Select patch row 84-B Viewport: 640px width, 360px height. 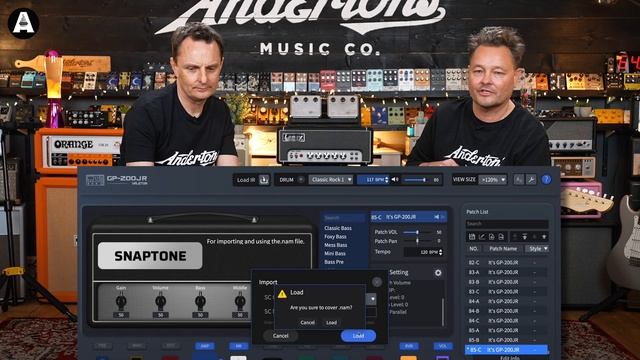506,311
